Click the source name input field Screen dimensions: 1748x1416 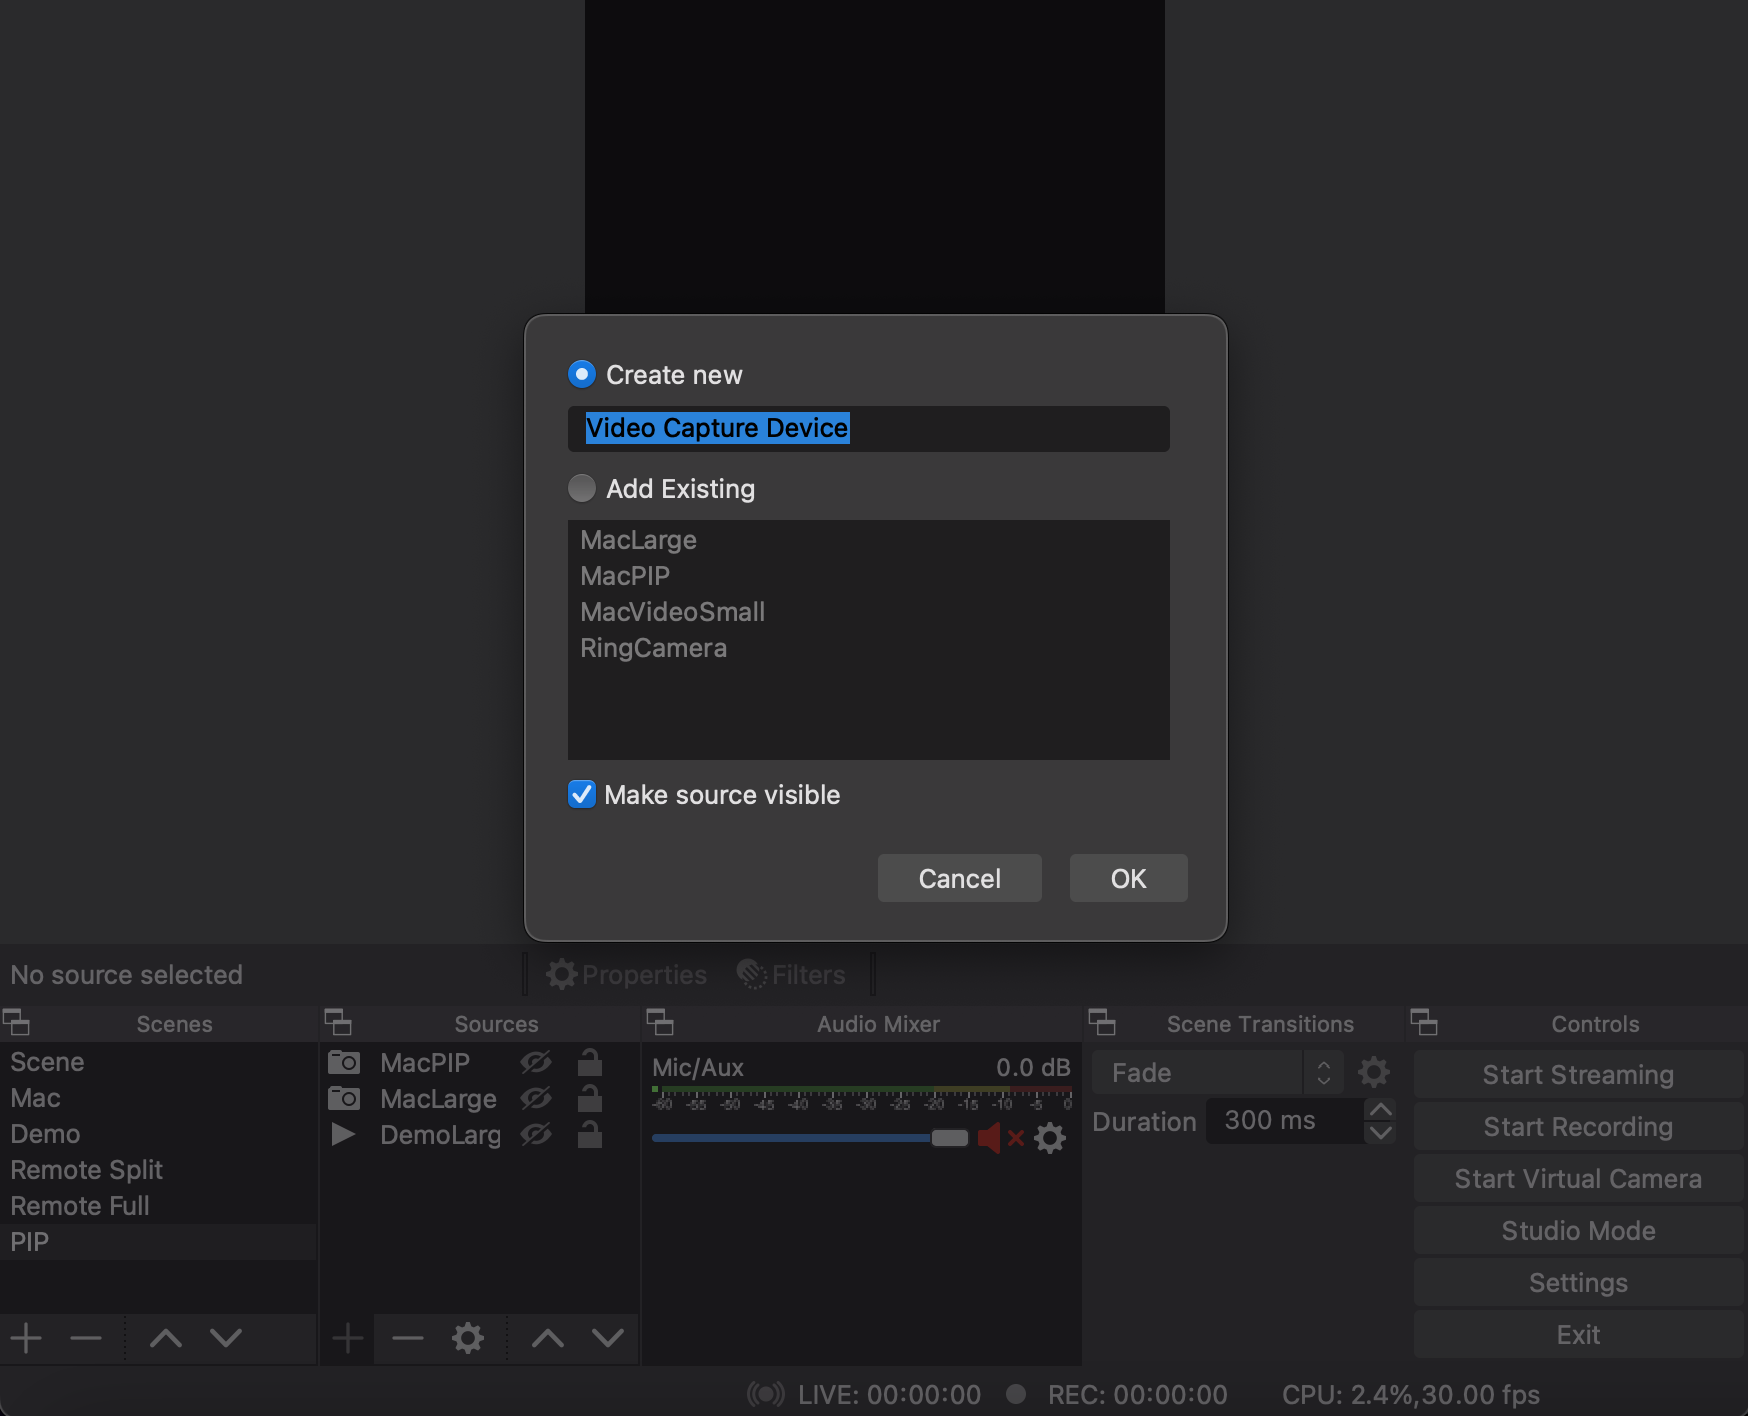(868, 428)
